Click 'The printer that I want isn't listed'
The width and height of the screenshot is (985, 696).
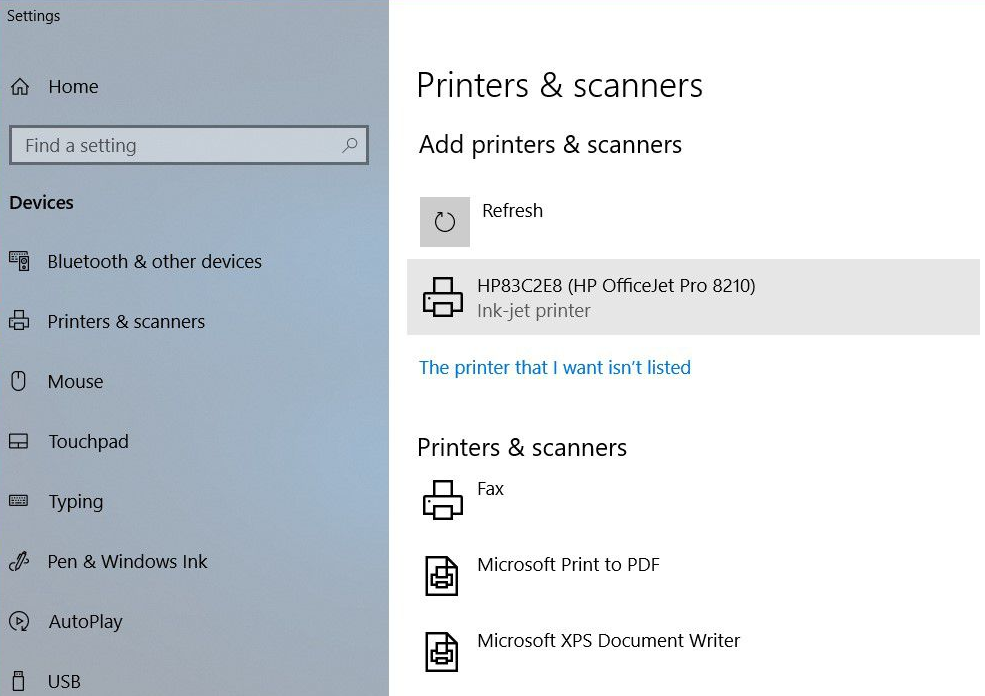(554, 367)
